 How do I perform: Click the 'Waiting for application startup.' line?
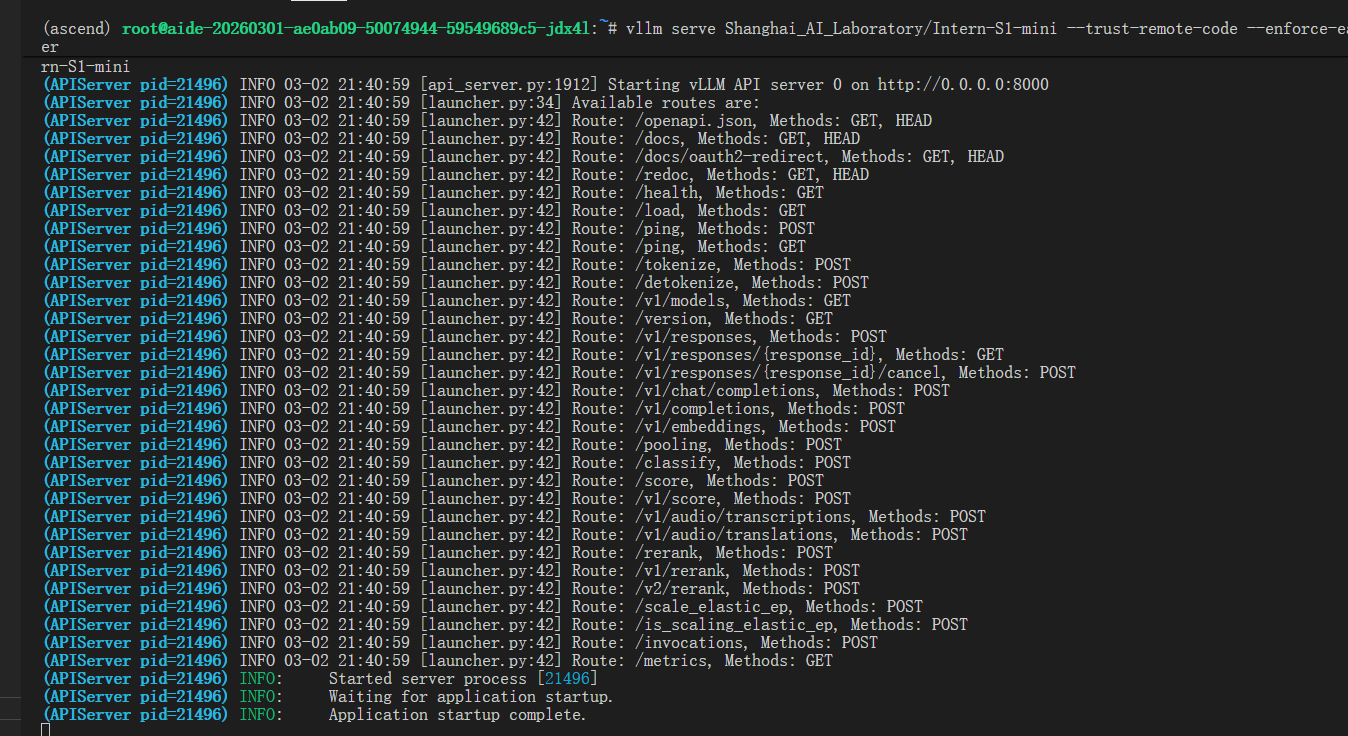(x=471, y=696)
